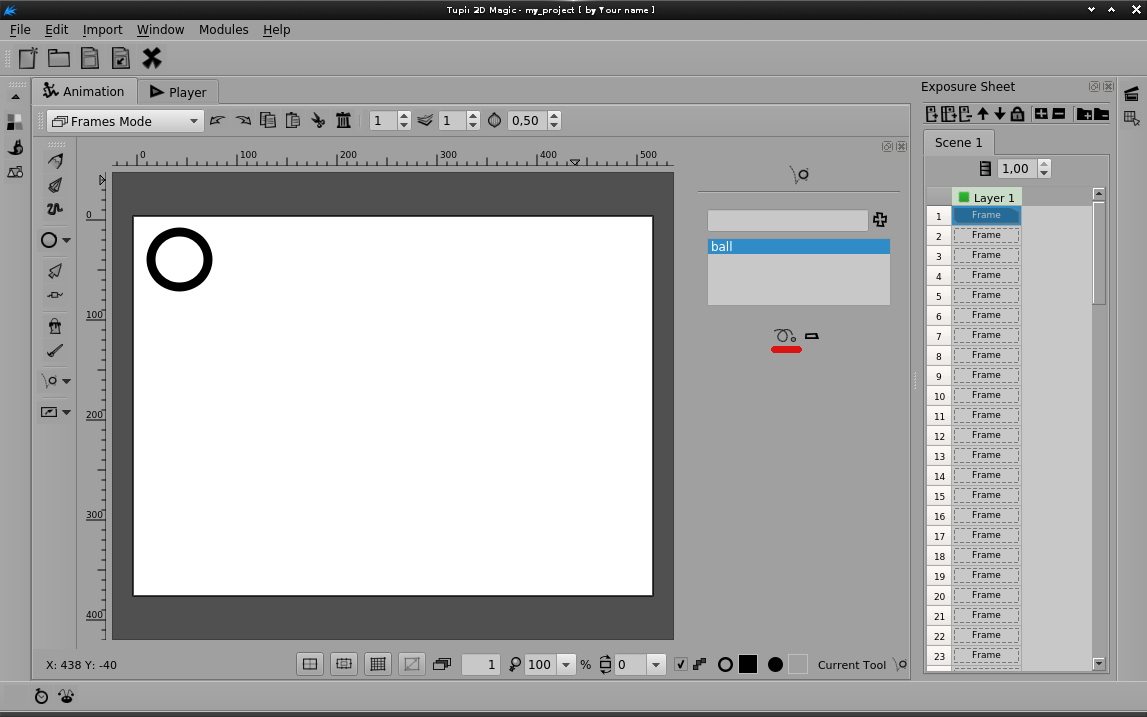This screenshot has height=717, width=1147.
Task: Click the X close project icon
Action: 152,58
